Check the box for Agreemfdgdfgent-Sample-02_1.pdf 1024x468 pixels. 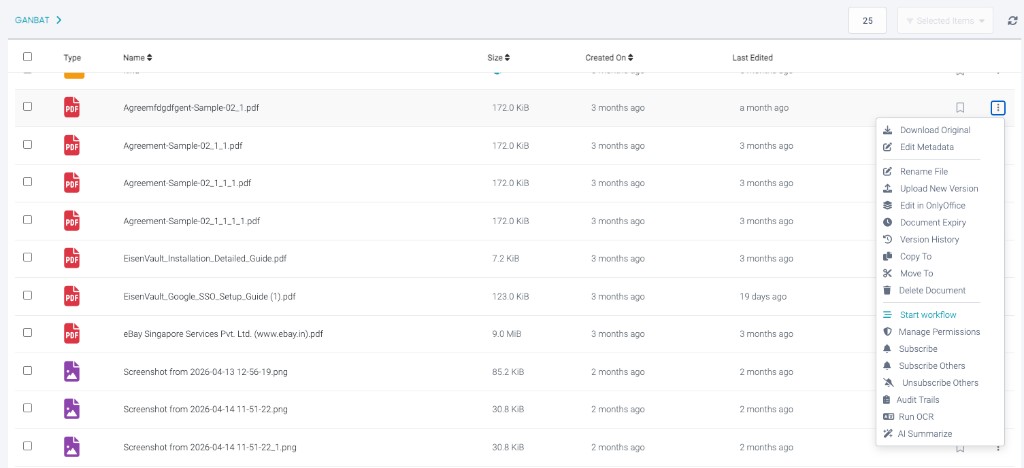coord(27,106)
